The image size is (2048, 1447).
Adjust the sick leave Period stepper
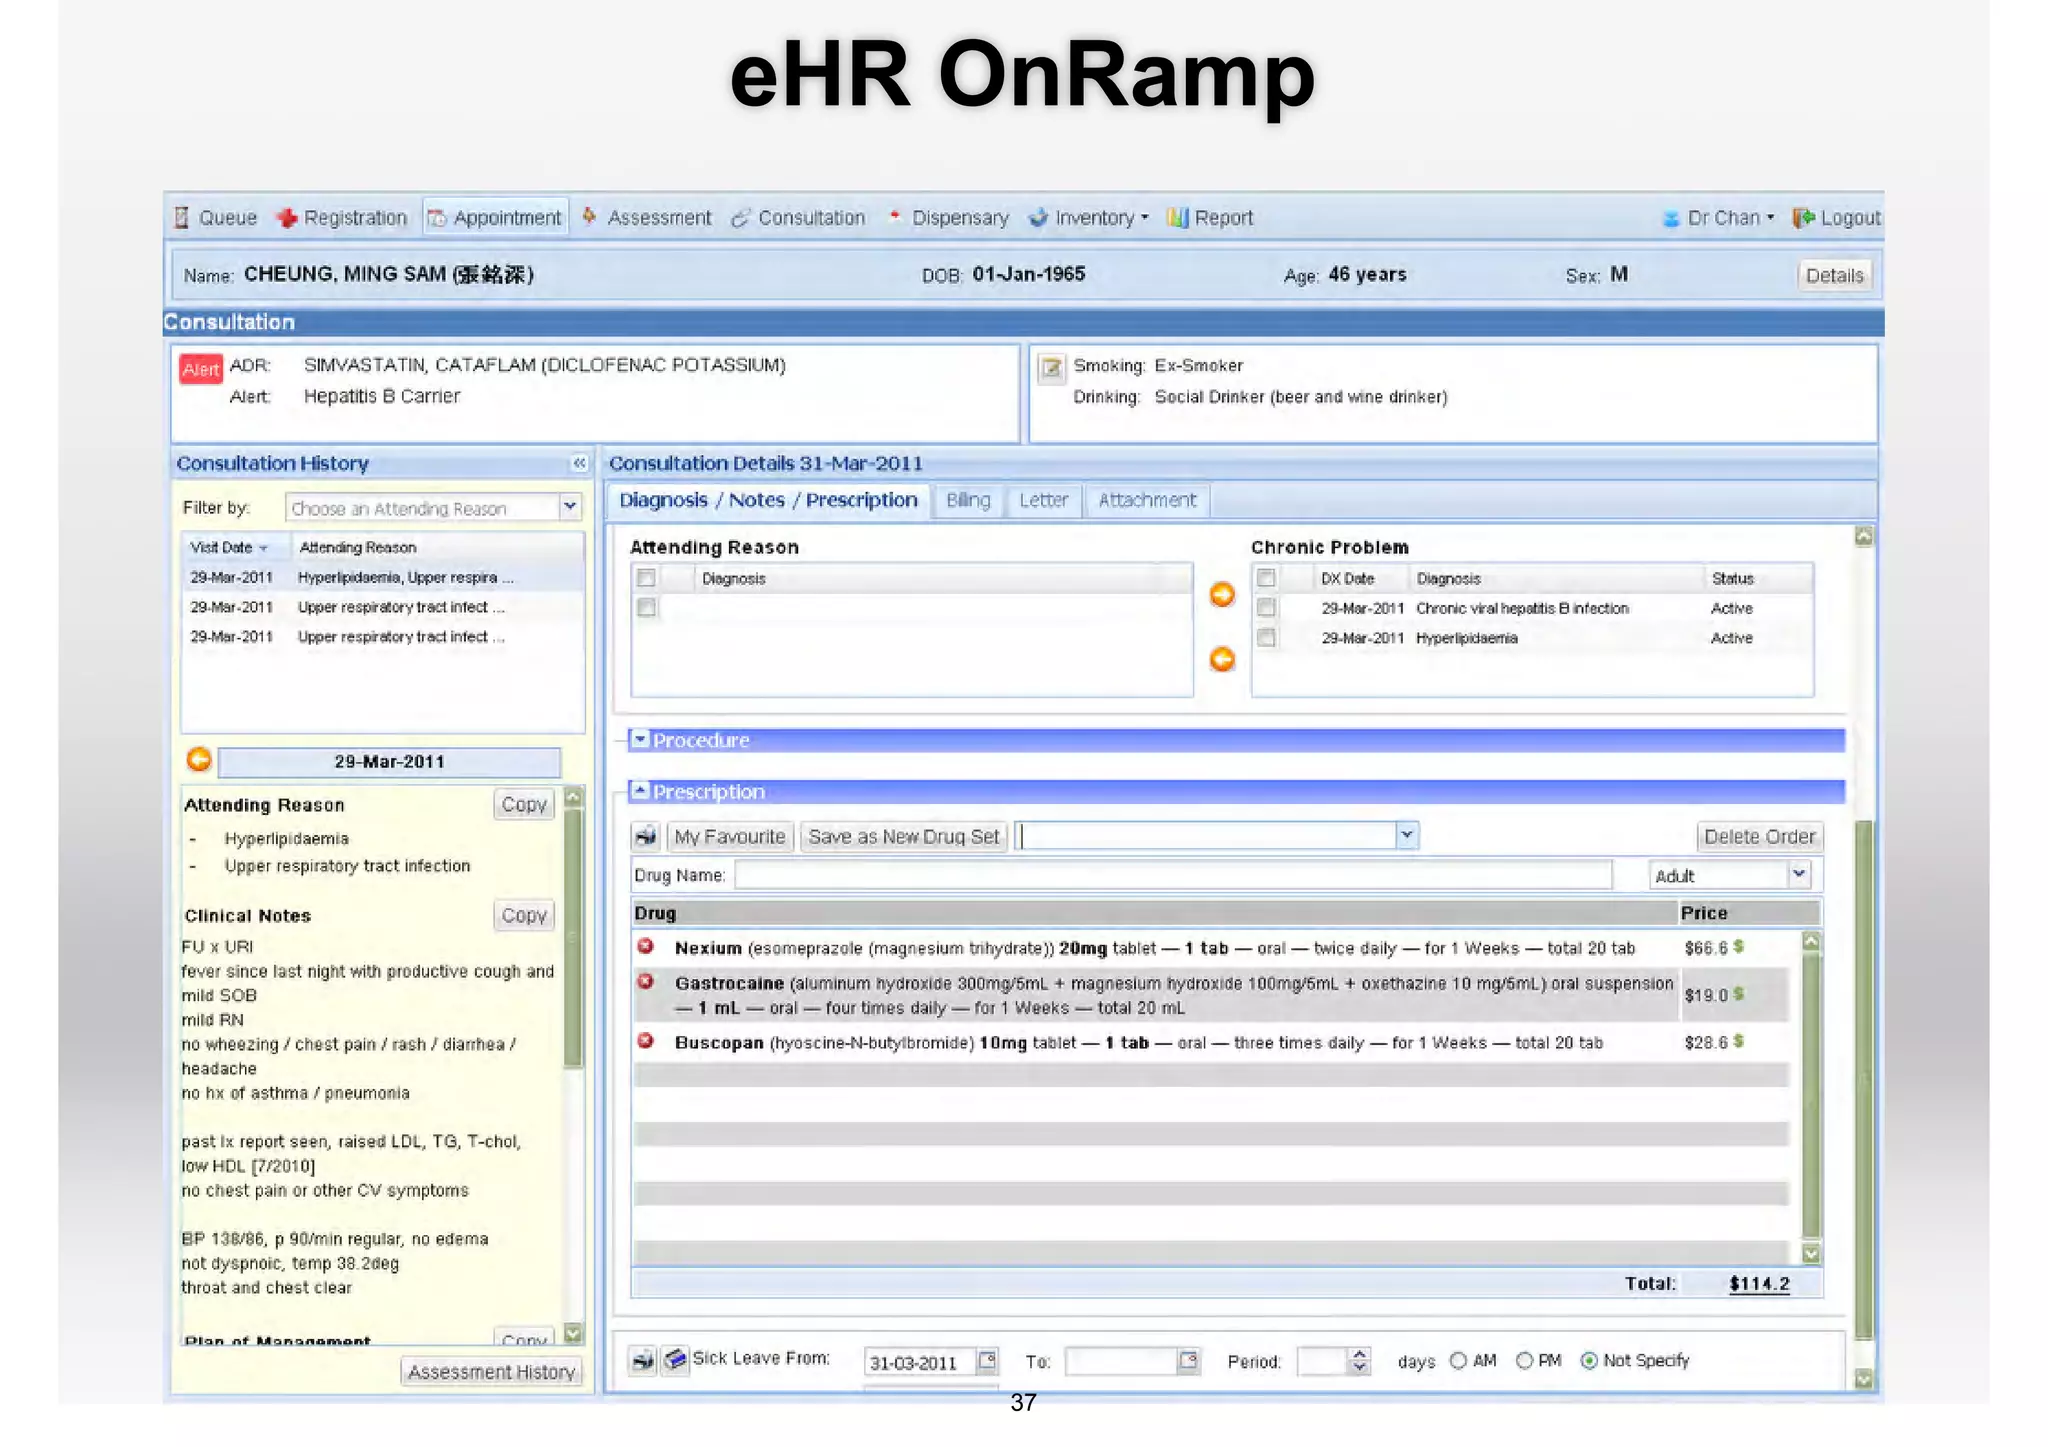pyautogui.click(x=1359, y=1360)
